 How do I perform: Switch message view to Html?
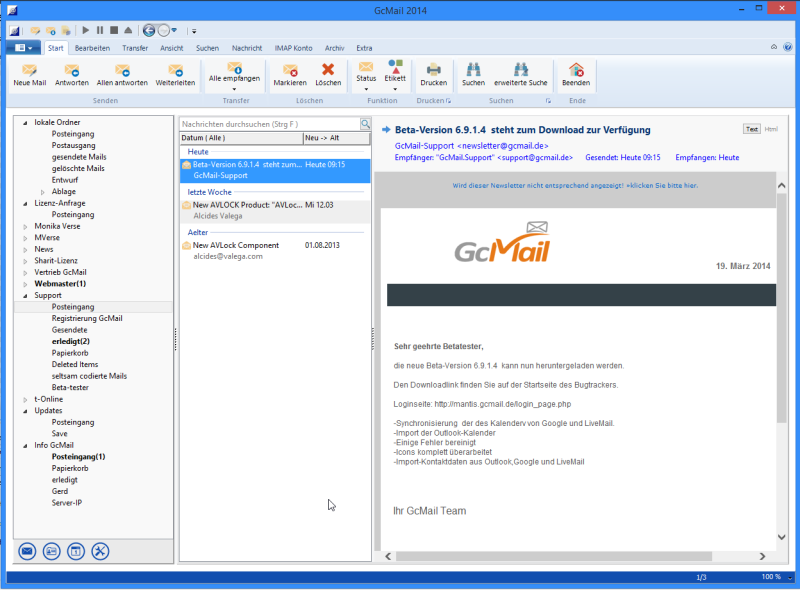point(771,129)
